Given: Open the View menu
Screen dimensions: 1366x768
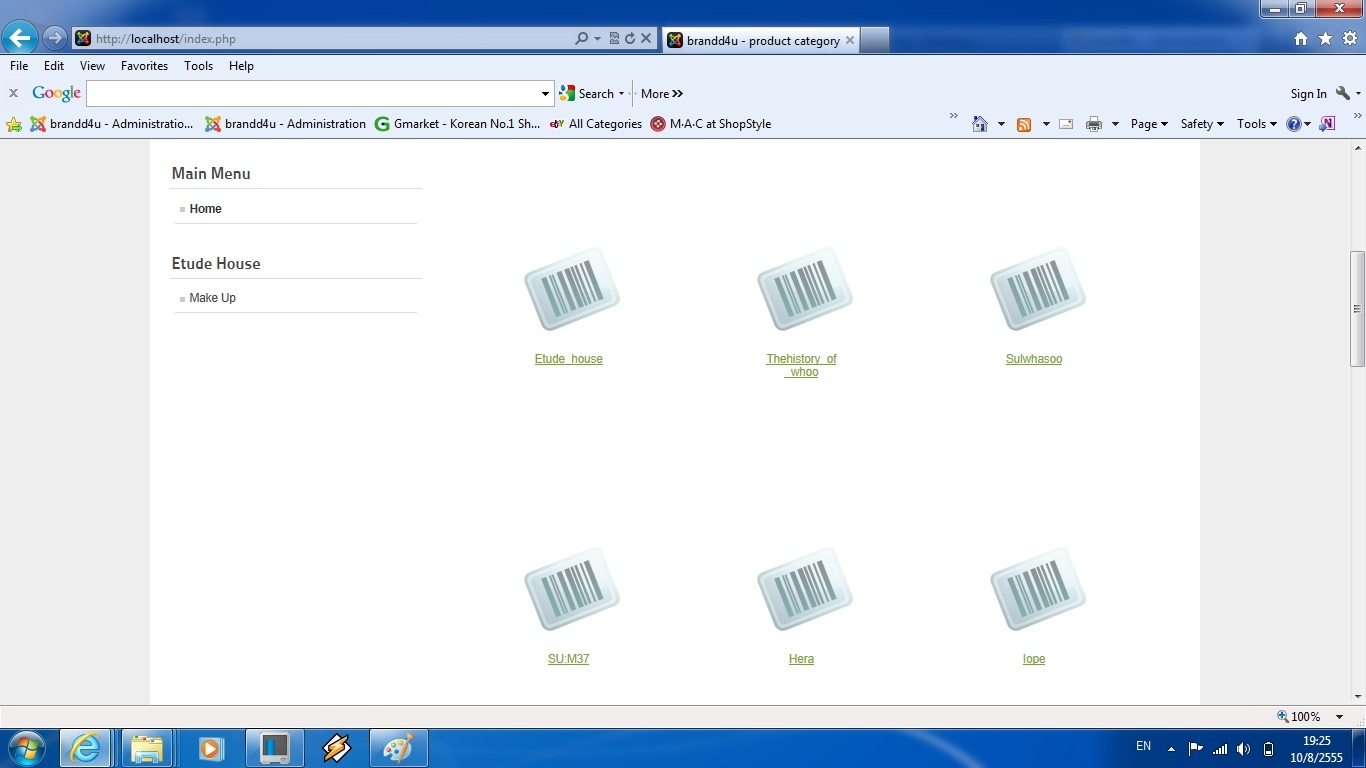Looking at the screenshot, I should point(92,65).
